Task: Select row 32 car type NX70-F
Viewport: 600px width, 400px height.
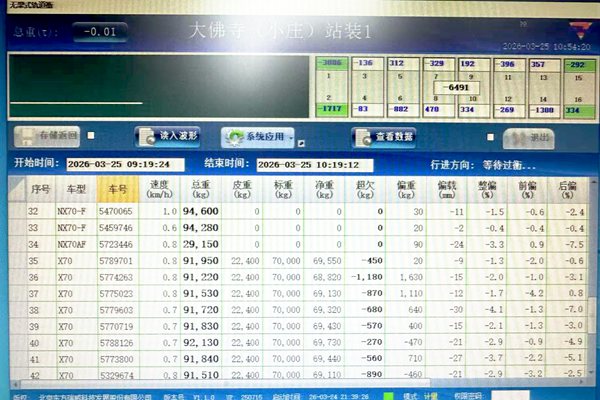Action: (x=74, y=212)
